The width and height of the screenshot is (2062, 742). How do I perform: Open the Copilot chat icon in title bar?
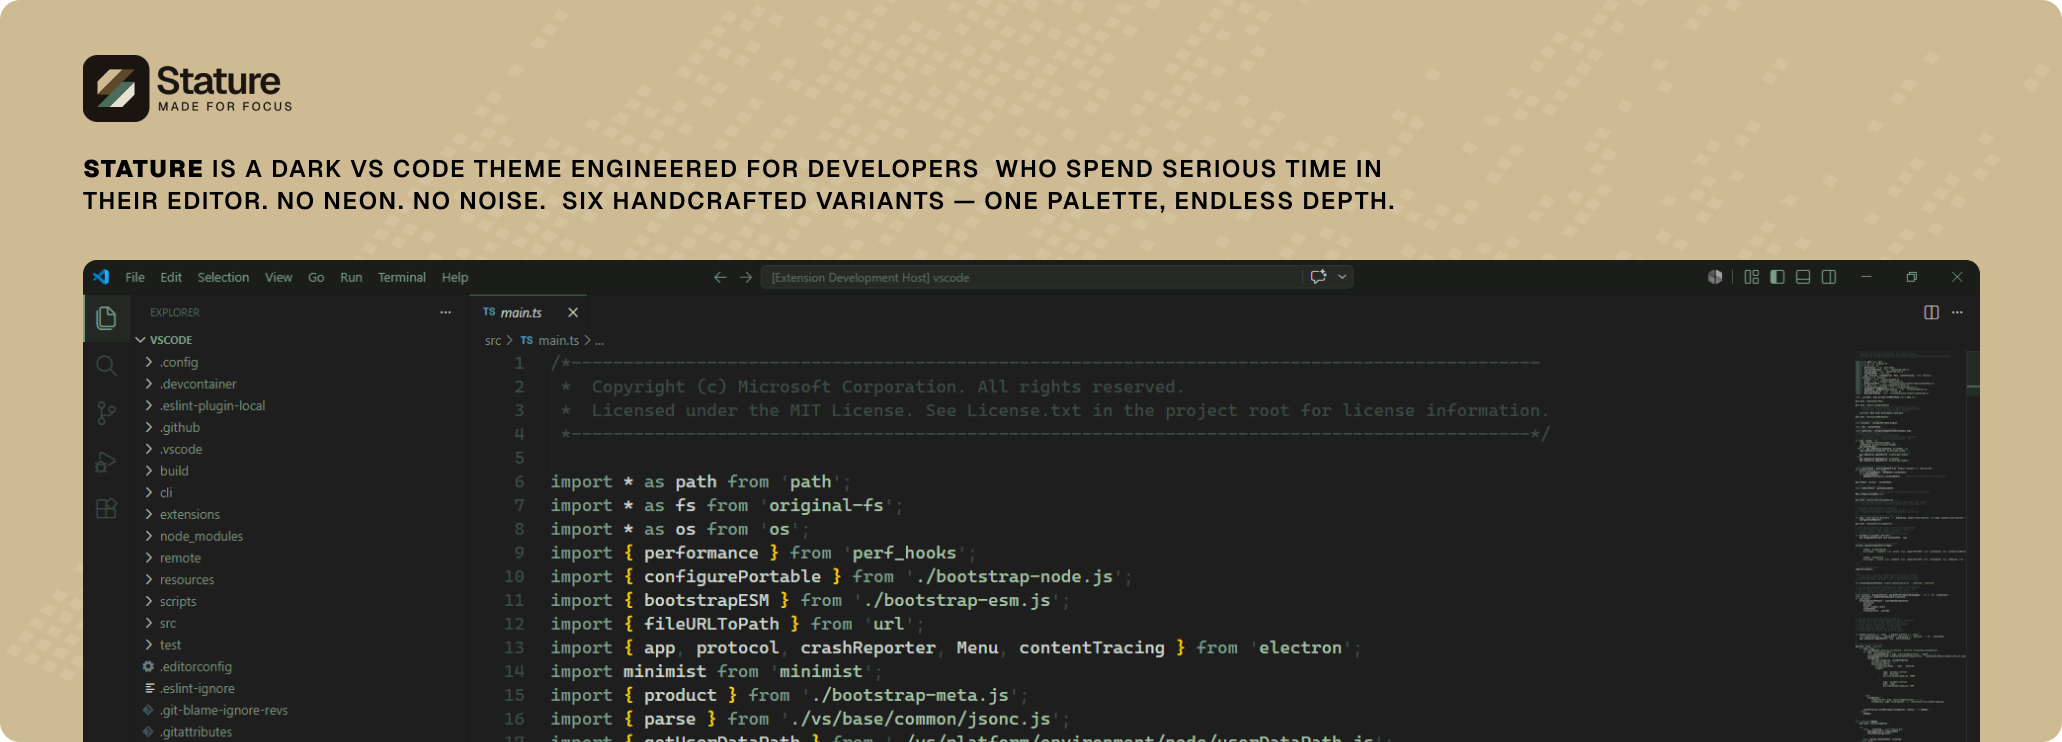click(1318, 277)
